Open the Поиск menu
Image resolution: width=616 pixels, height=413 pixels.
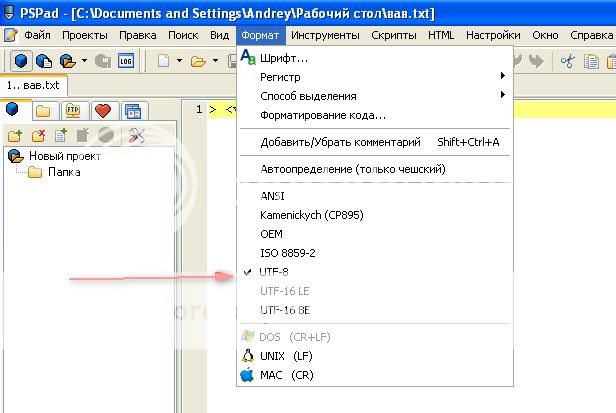tap(183, 35)
